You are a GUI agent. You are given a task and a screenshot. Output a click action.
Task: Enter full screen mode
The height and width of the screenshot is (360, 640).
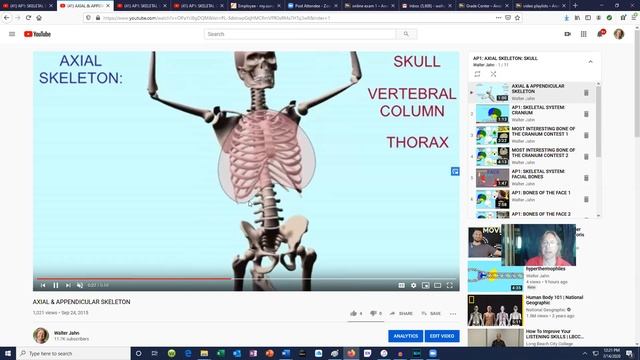click(449, 285)
